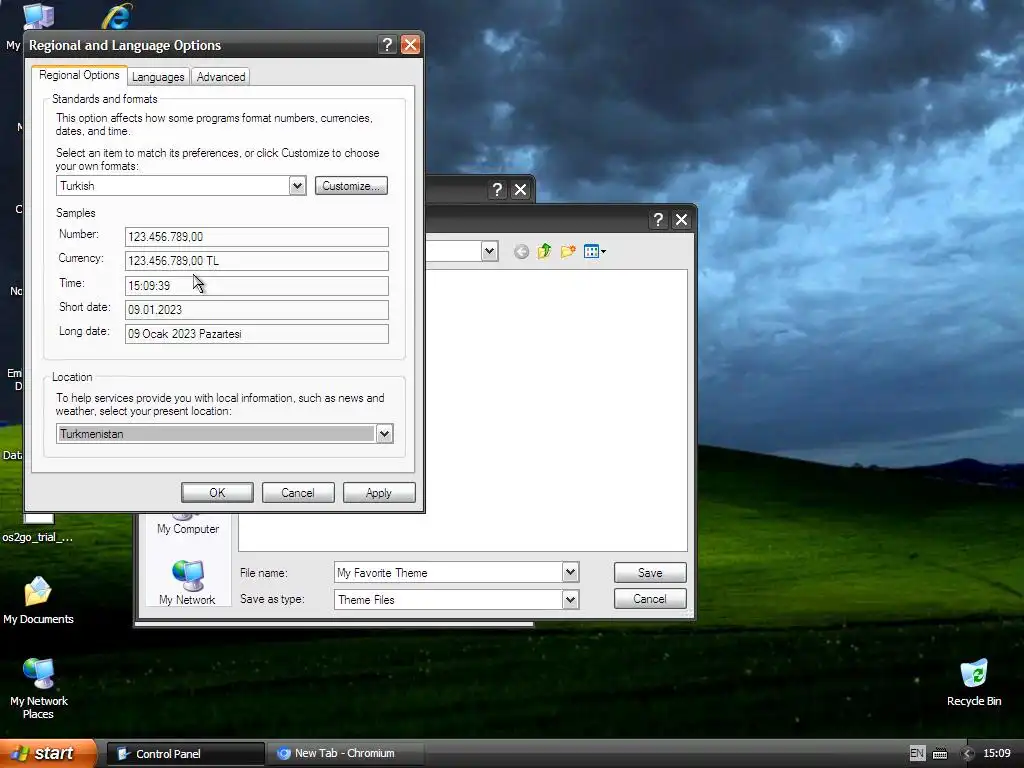
Task: Click the keyboard icon in system tray
Action: (x=940, y=754)
